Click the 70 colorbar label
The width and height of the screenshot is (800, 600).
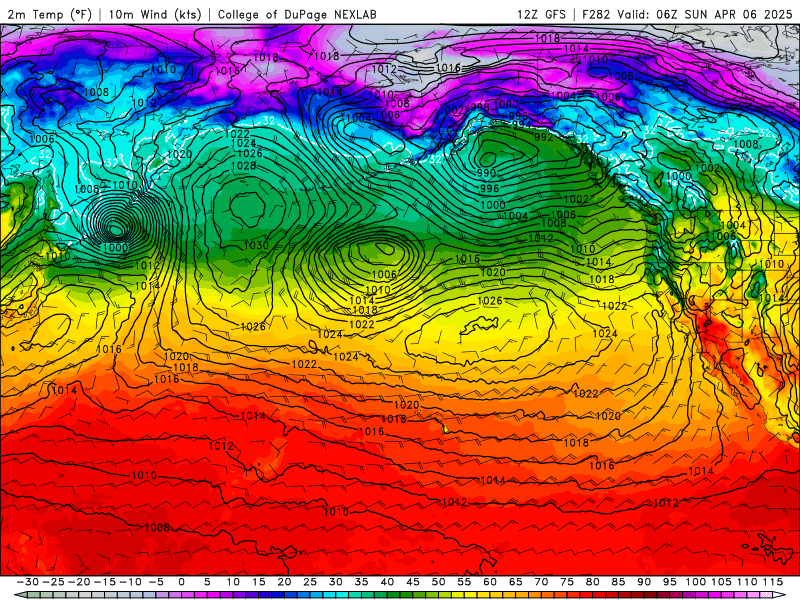[541, 582]
